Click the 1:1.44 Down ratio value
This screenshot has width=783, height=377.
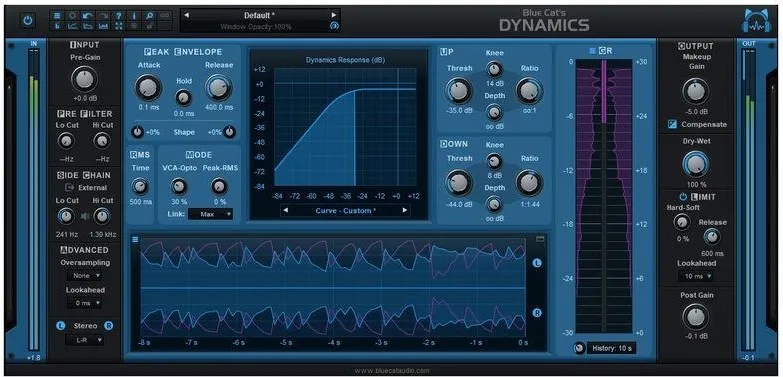(529, 204)
